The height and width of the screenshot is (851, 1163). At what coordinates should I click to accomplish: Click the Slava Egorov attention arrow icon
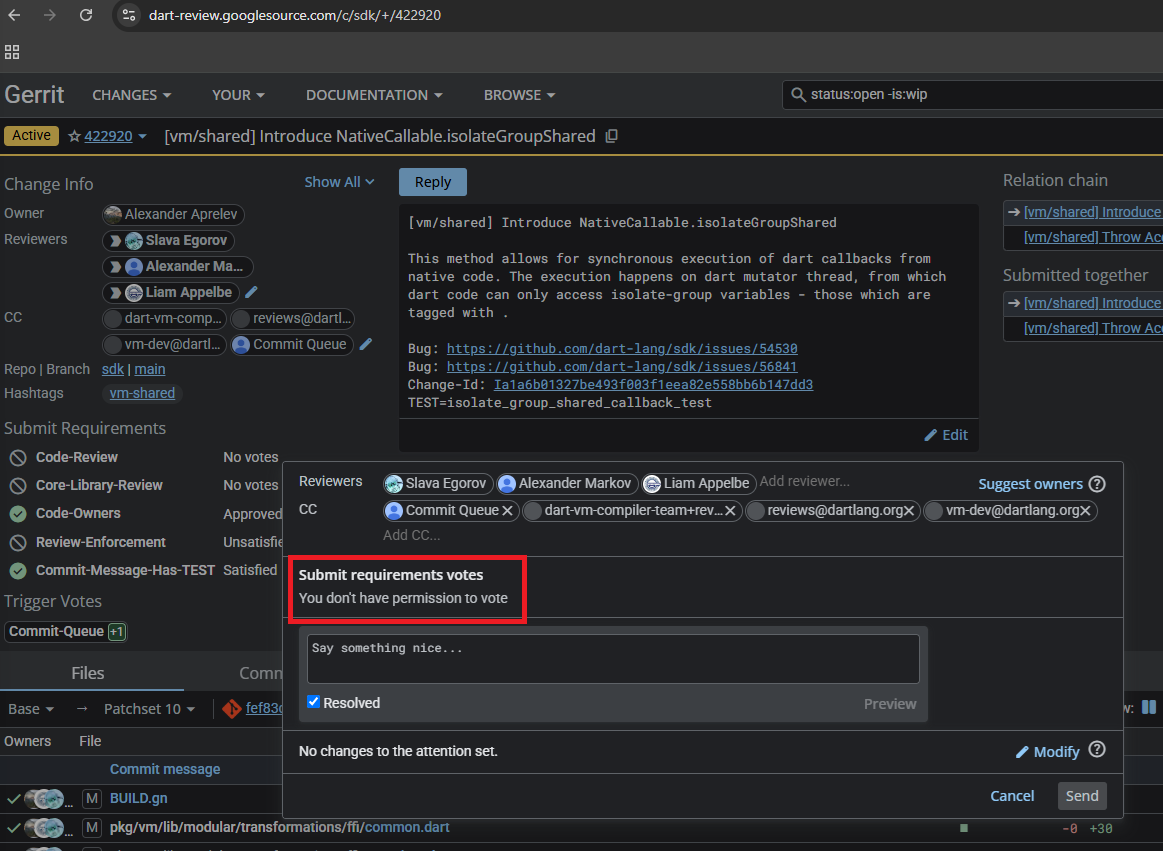click(x=115, y=240)
